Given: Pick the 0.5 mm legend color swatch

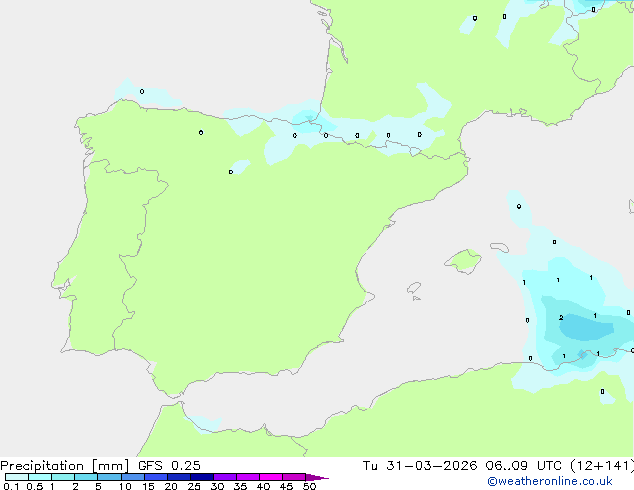Looking at the screenshot, I should point(40,477).
